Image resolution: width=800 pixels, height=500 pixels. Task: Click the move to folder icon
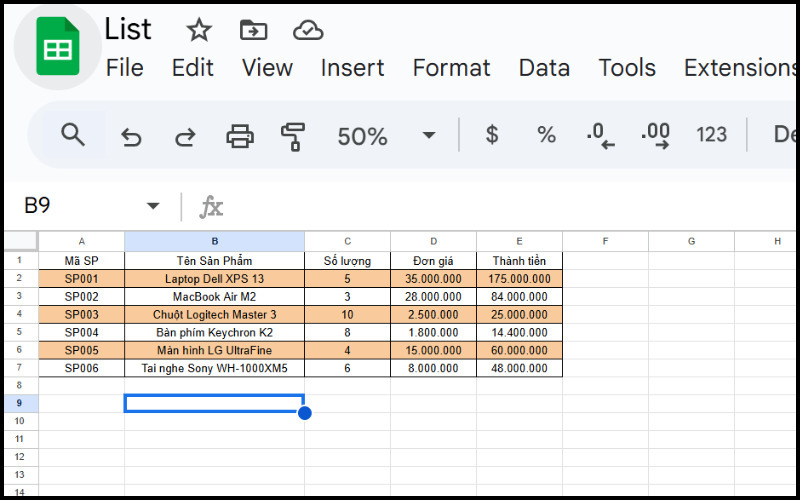click(x=253, y=30)
